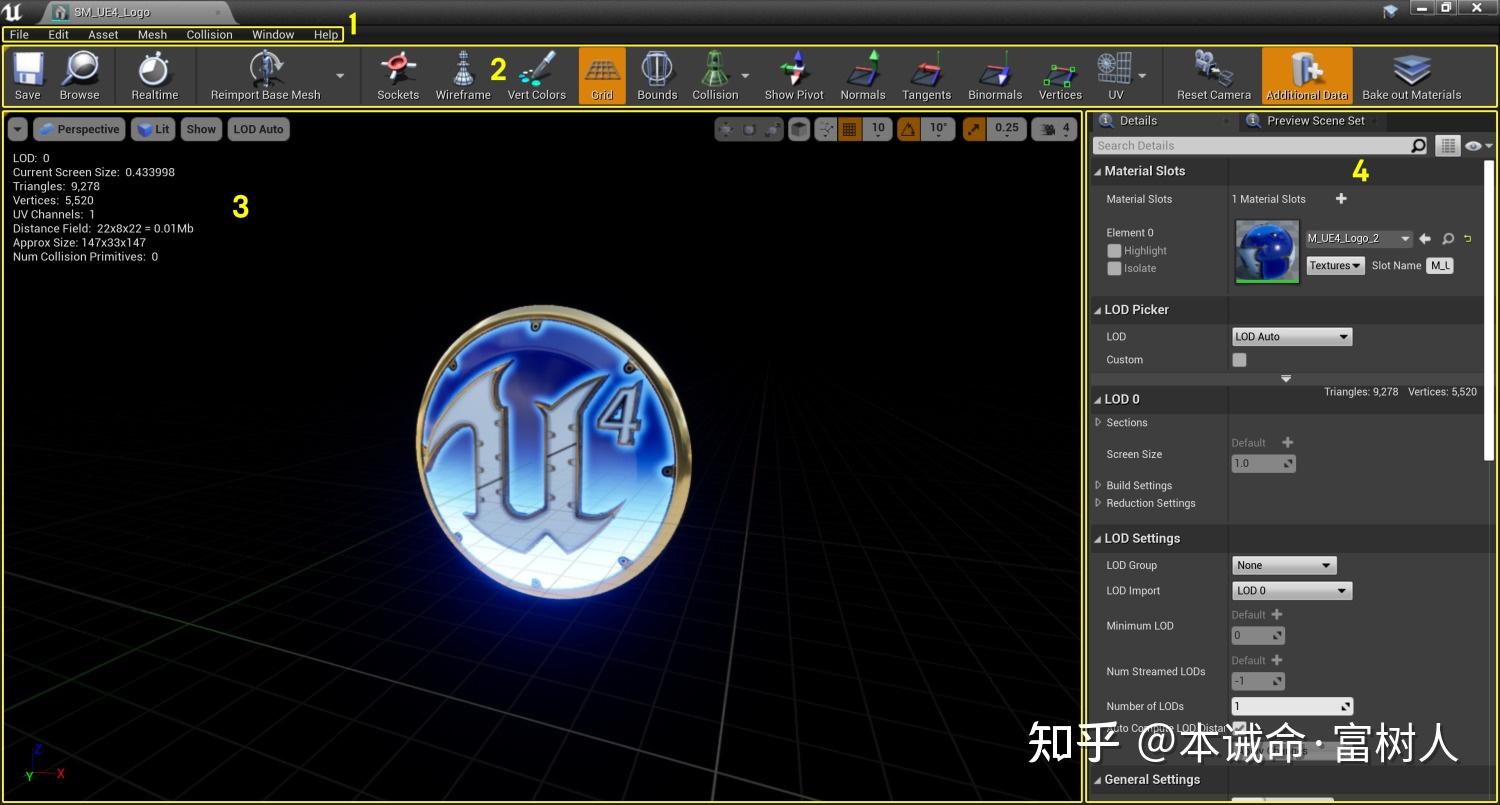This screenshot has height=805, width=1500.
Task: Show Sockets in the viewport
Action: pos(398,76)
